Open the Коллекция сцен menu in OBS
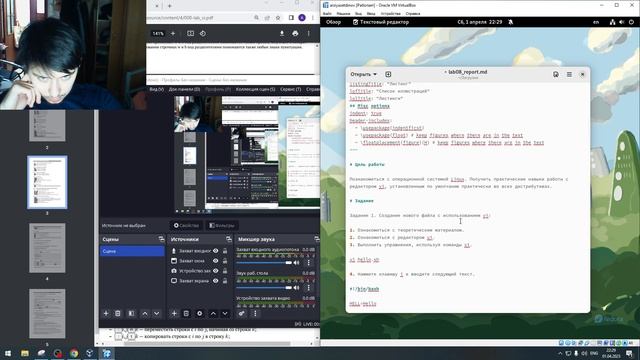 (x=256, y=89)
